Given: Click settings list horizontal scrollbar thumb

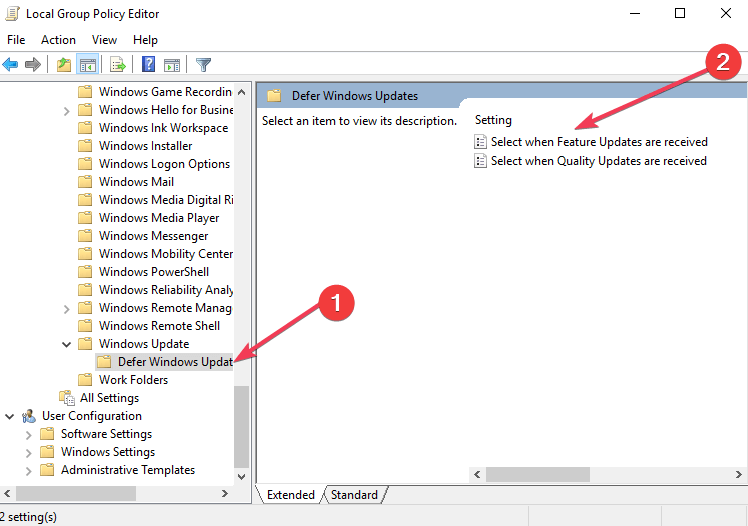Looking at the screenshot, I should [x=538, y=474].
